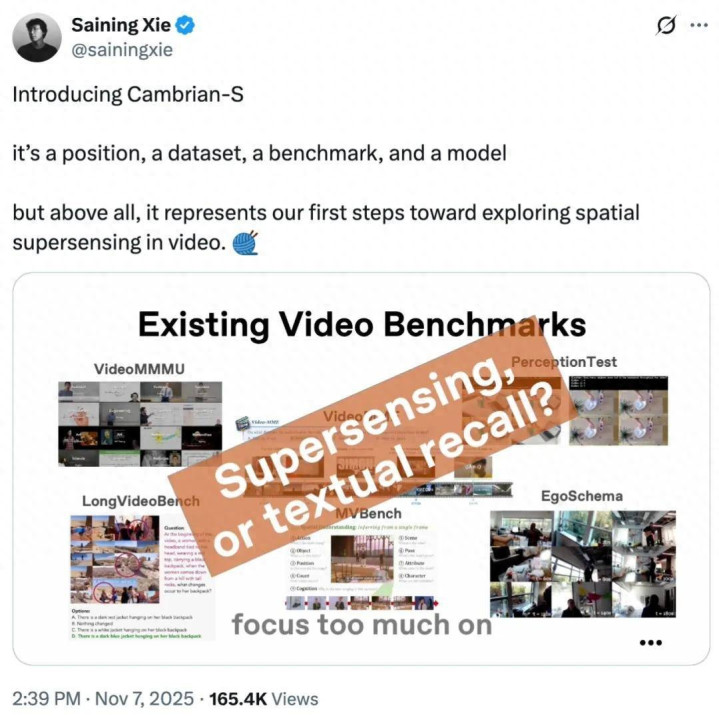Click the EgoSchema image collage

[583, 564]
